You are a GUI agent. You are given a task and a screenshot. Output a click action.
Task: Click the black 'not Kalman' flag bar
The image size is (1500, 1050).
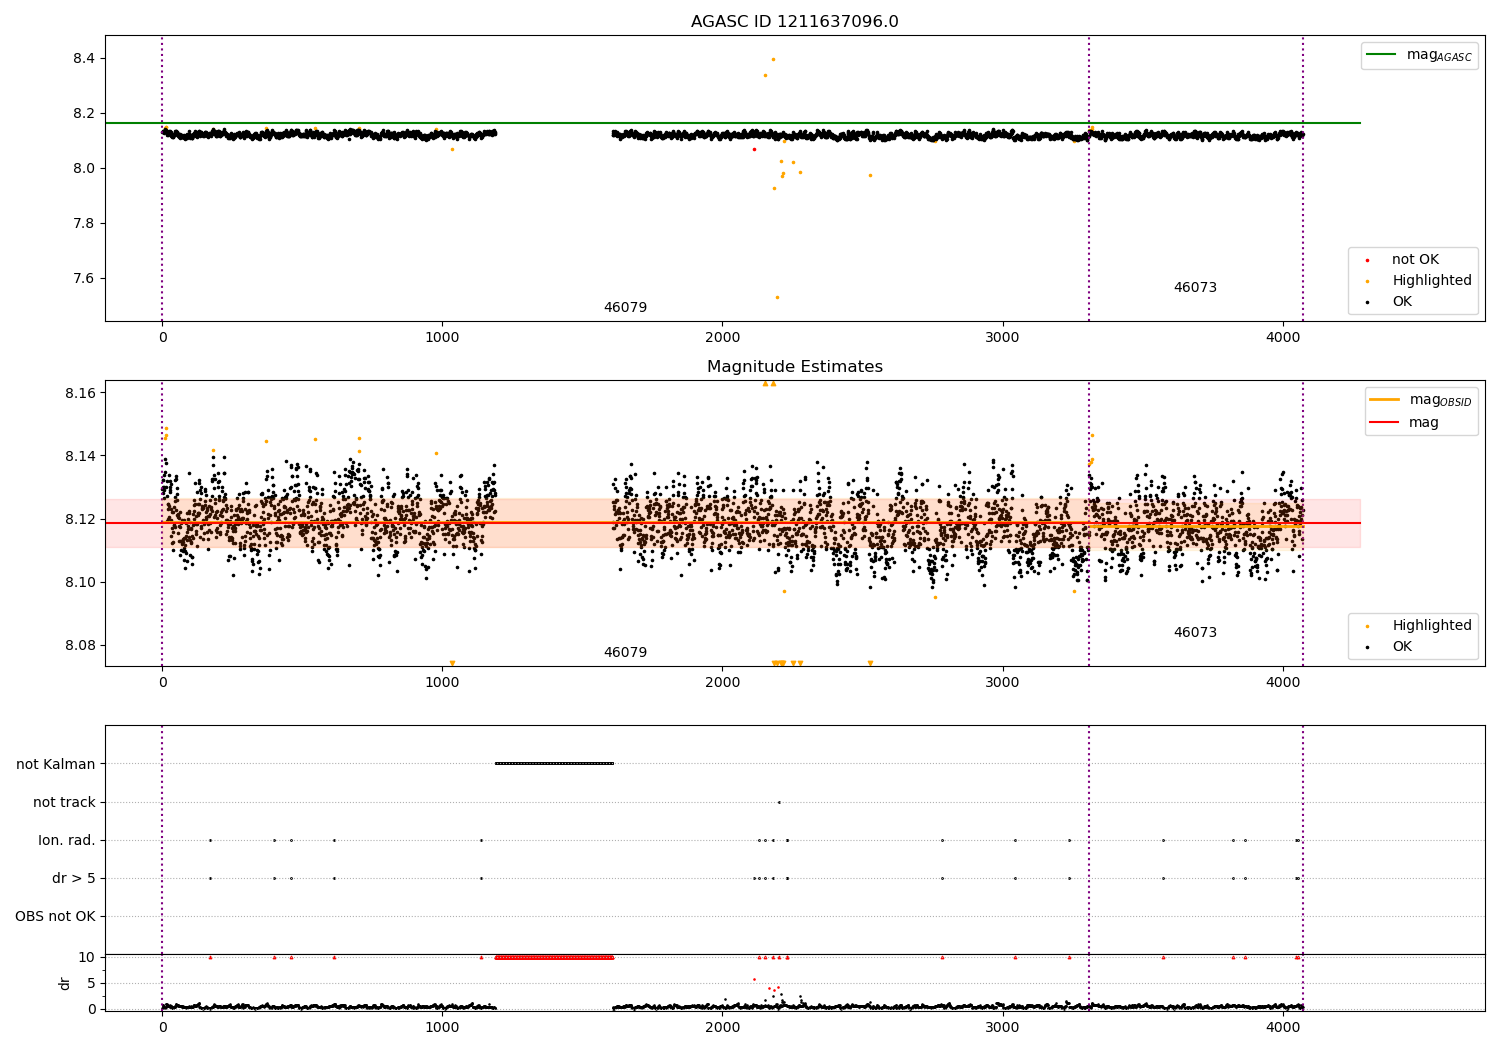(x=554, y=764)
